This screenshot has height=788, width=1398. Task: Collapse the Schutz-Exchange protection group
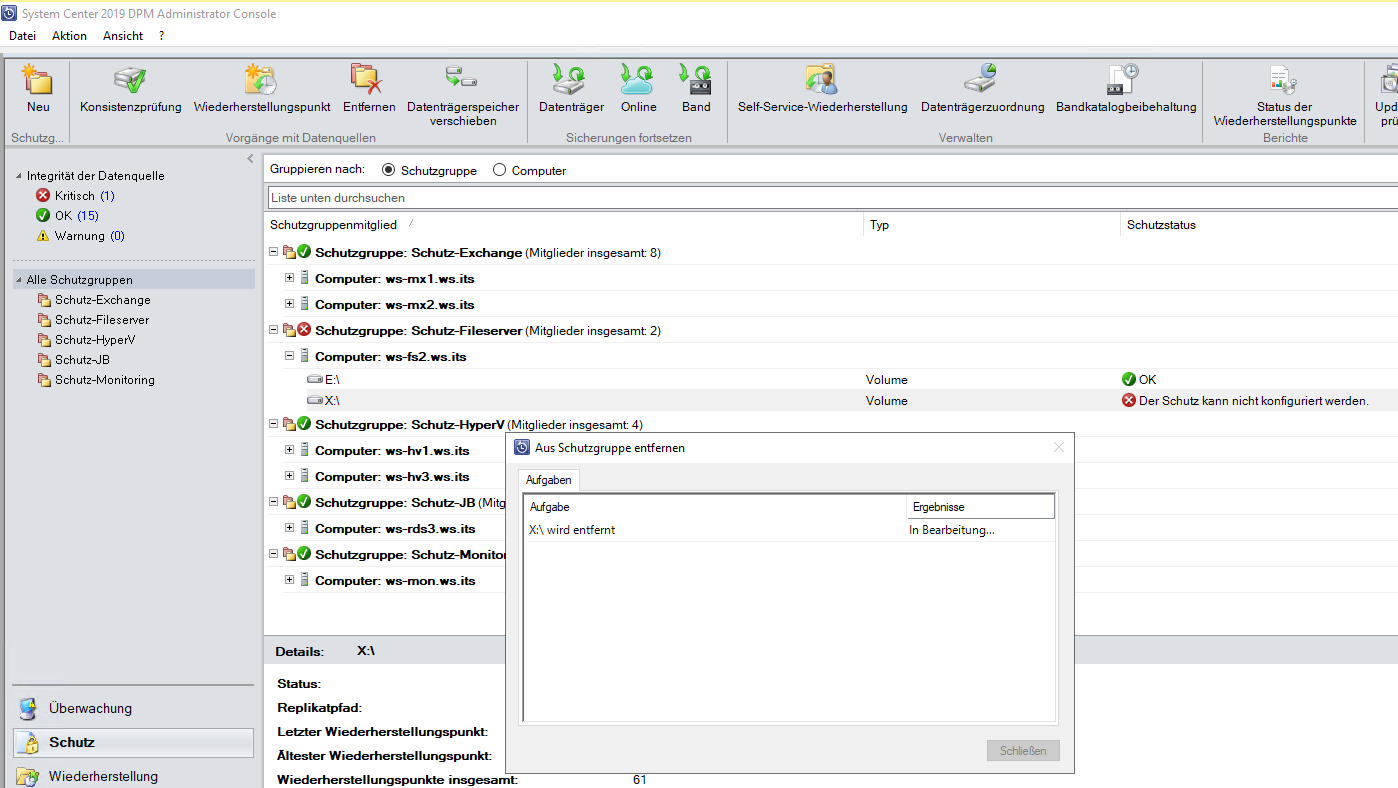click(x=274, y=252)
